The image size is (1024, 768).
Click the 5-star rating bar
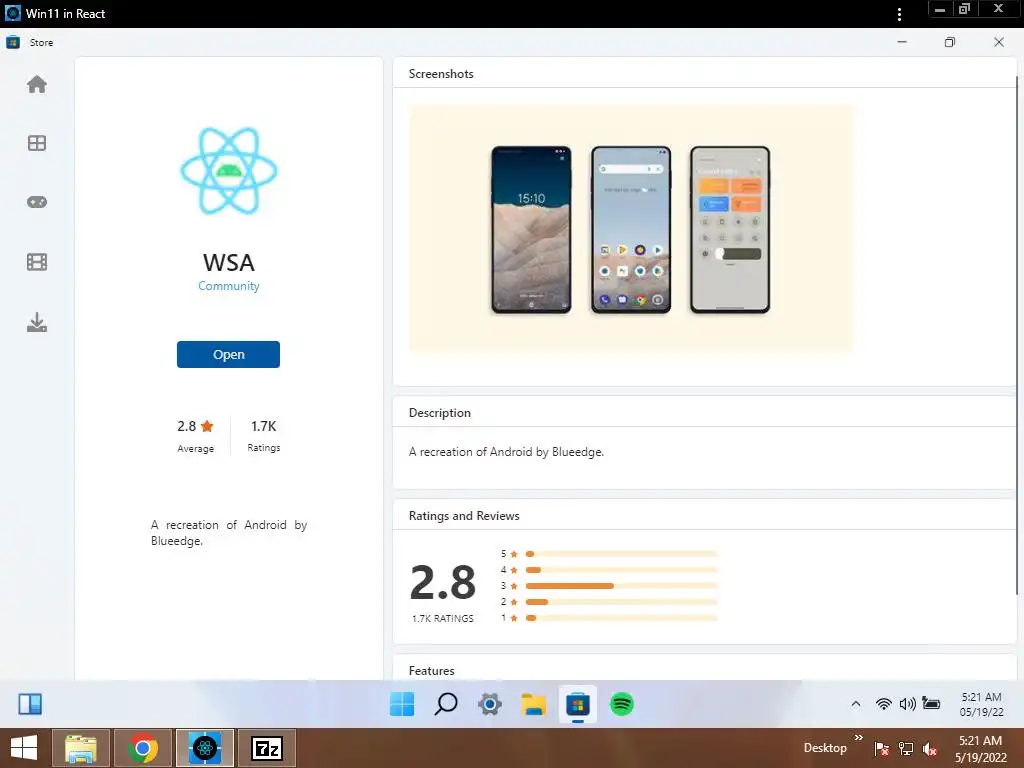click(x=621, y=554)
